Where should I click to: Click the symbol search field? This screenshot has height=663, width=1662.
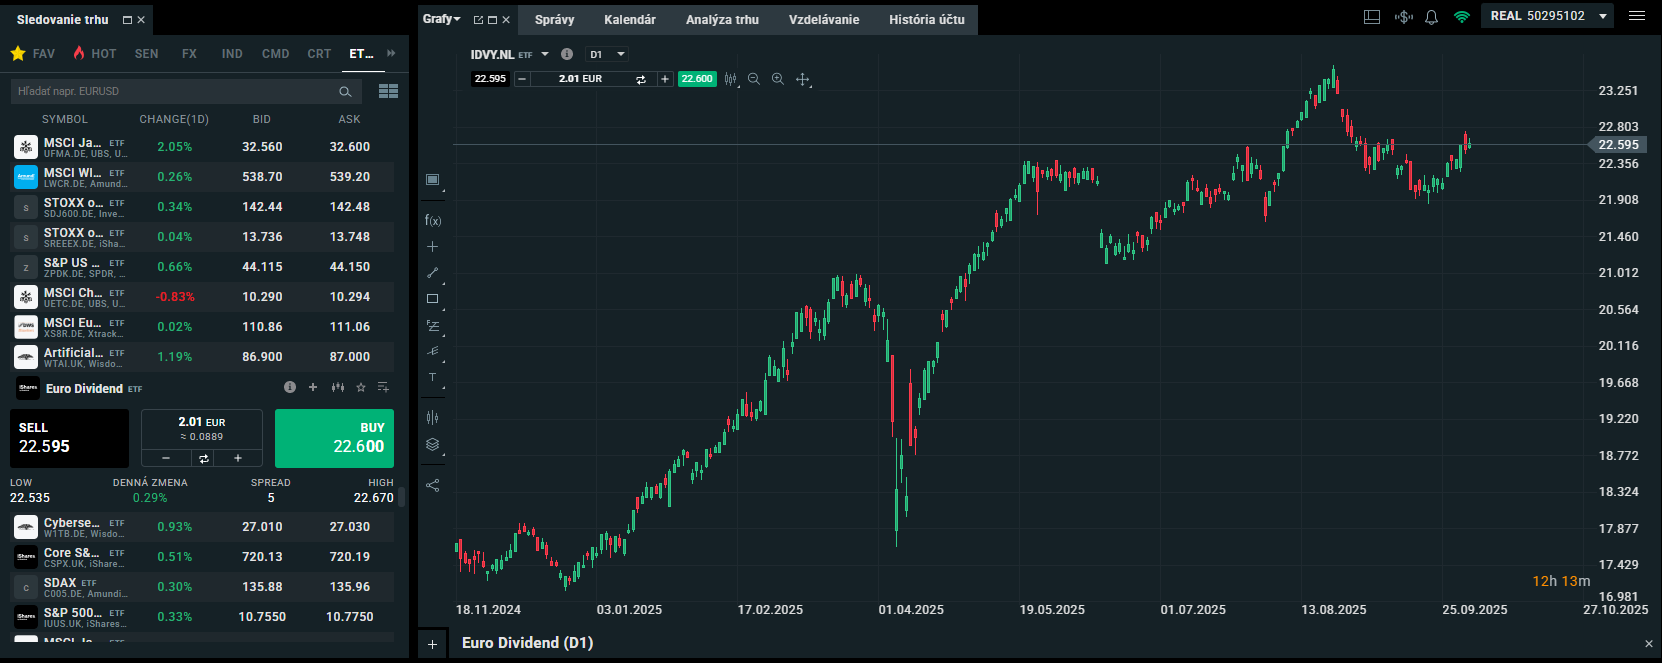pyautogui.click(x=175, y=91)
